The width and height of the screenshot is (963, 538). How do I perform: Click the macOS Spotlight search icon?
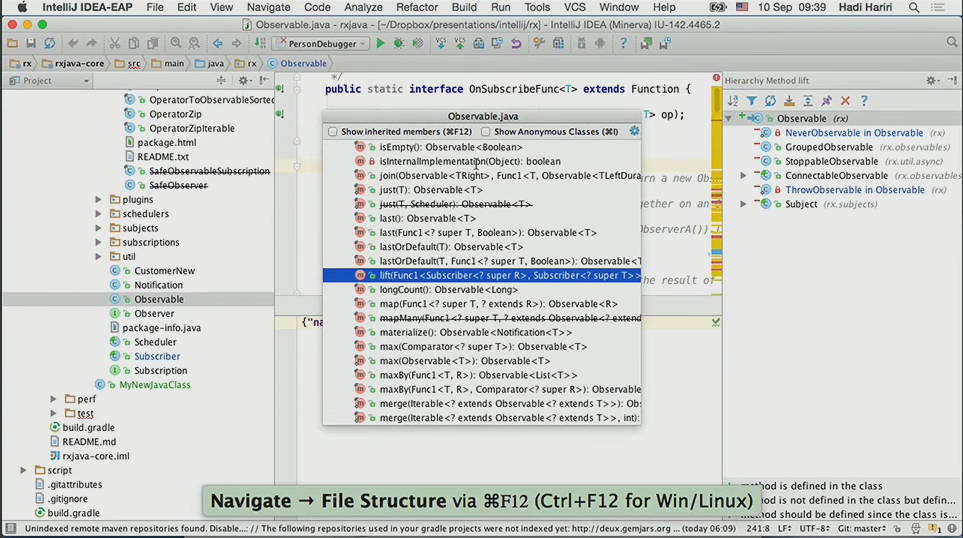914,7
